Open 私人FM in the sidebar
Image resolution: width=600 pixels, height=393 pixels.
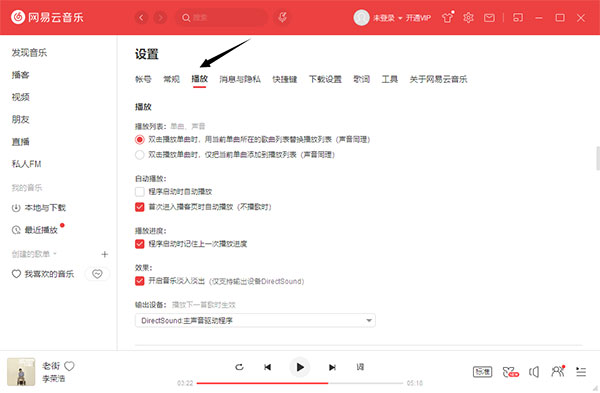(x=26, y=164)
